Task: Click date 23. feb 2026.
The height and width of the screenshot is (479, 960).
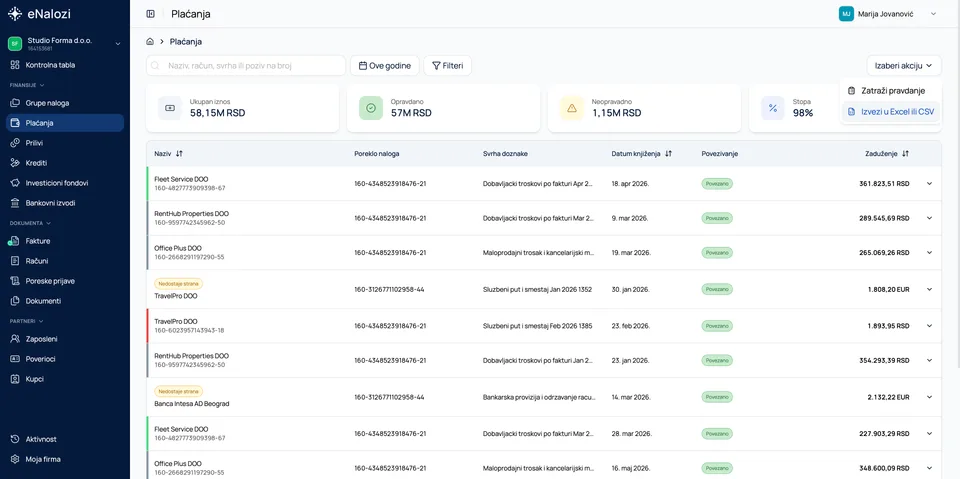Action: [630, 326]
